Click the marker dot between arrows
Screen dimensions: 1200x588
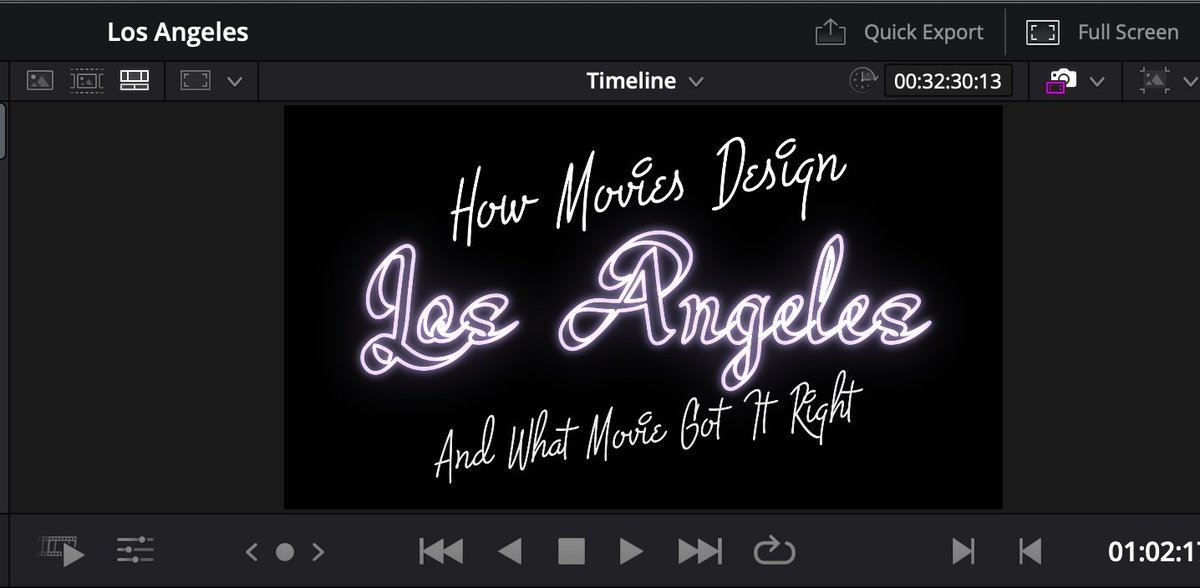coord(285,550)
